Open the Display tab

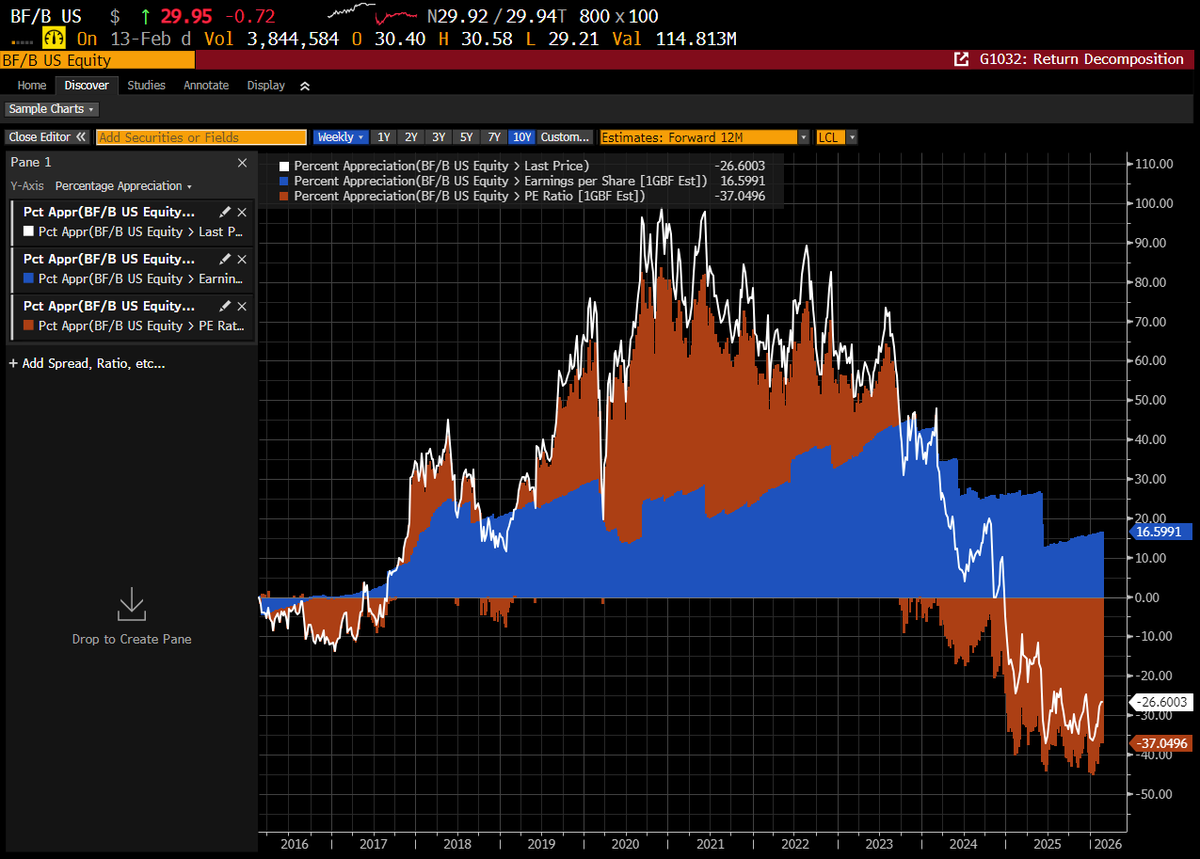click(x=266, y=86)
